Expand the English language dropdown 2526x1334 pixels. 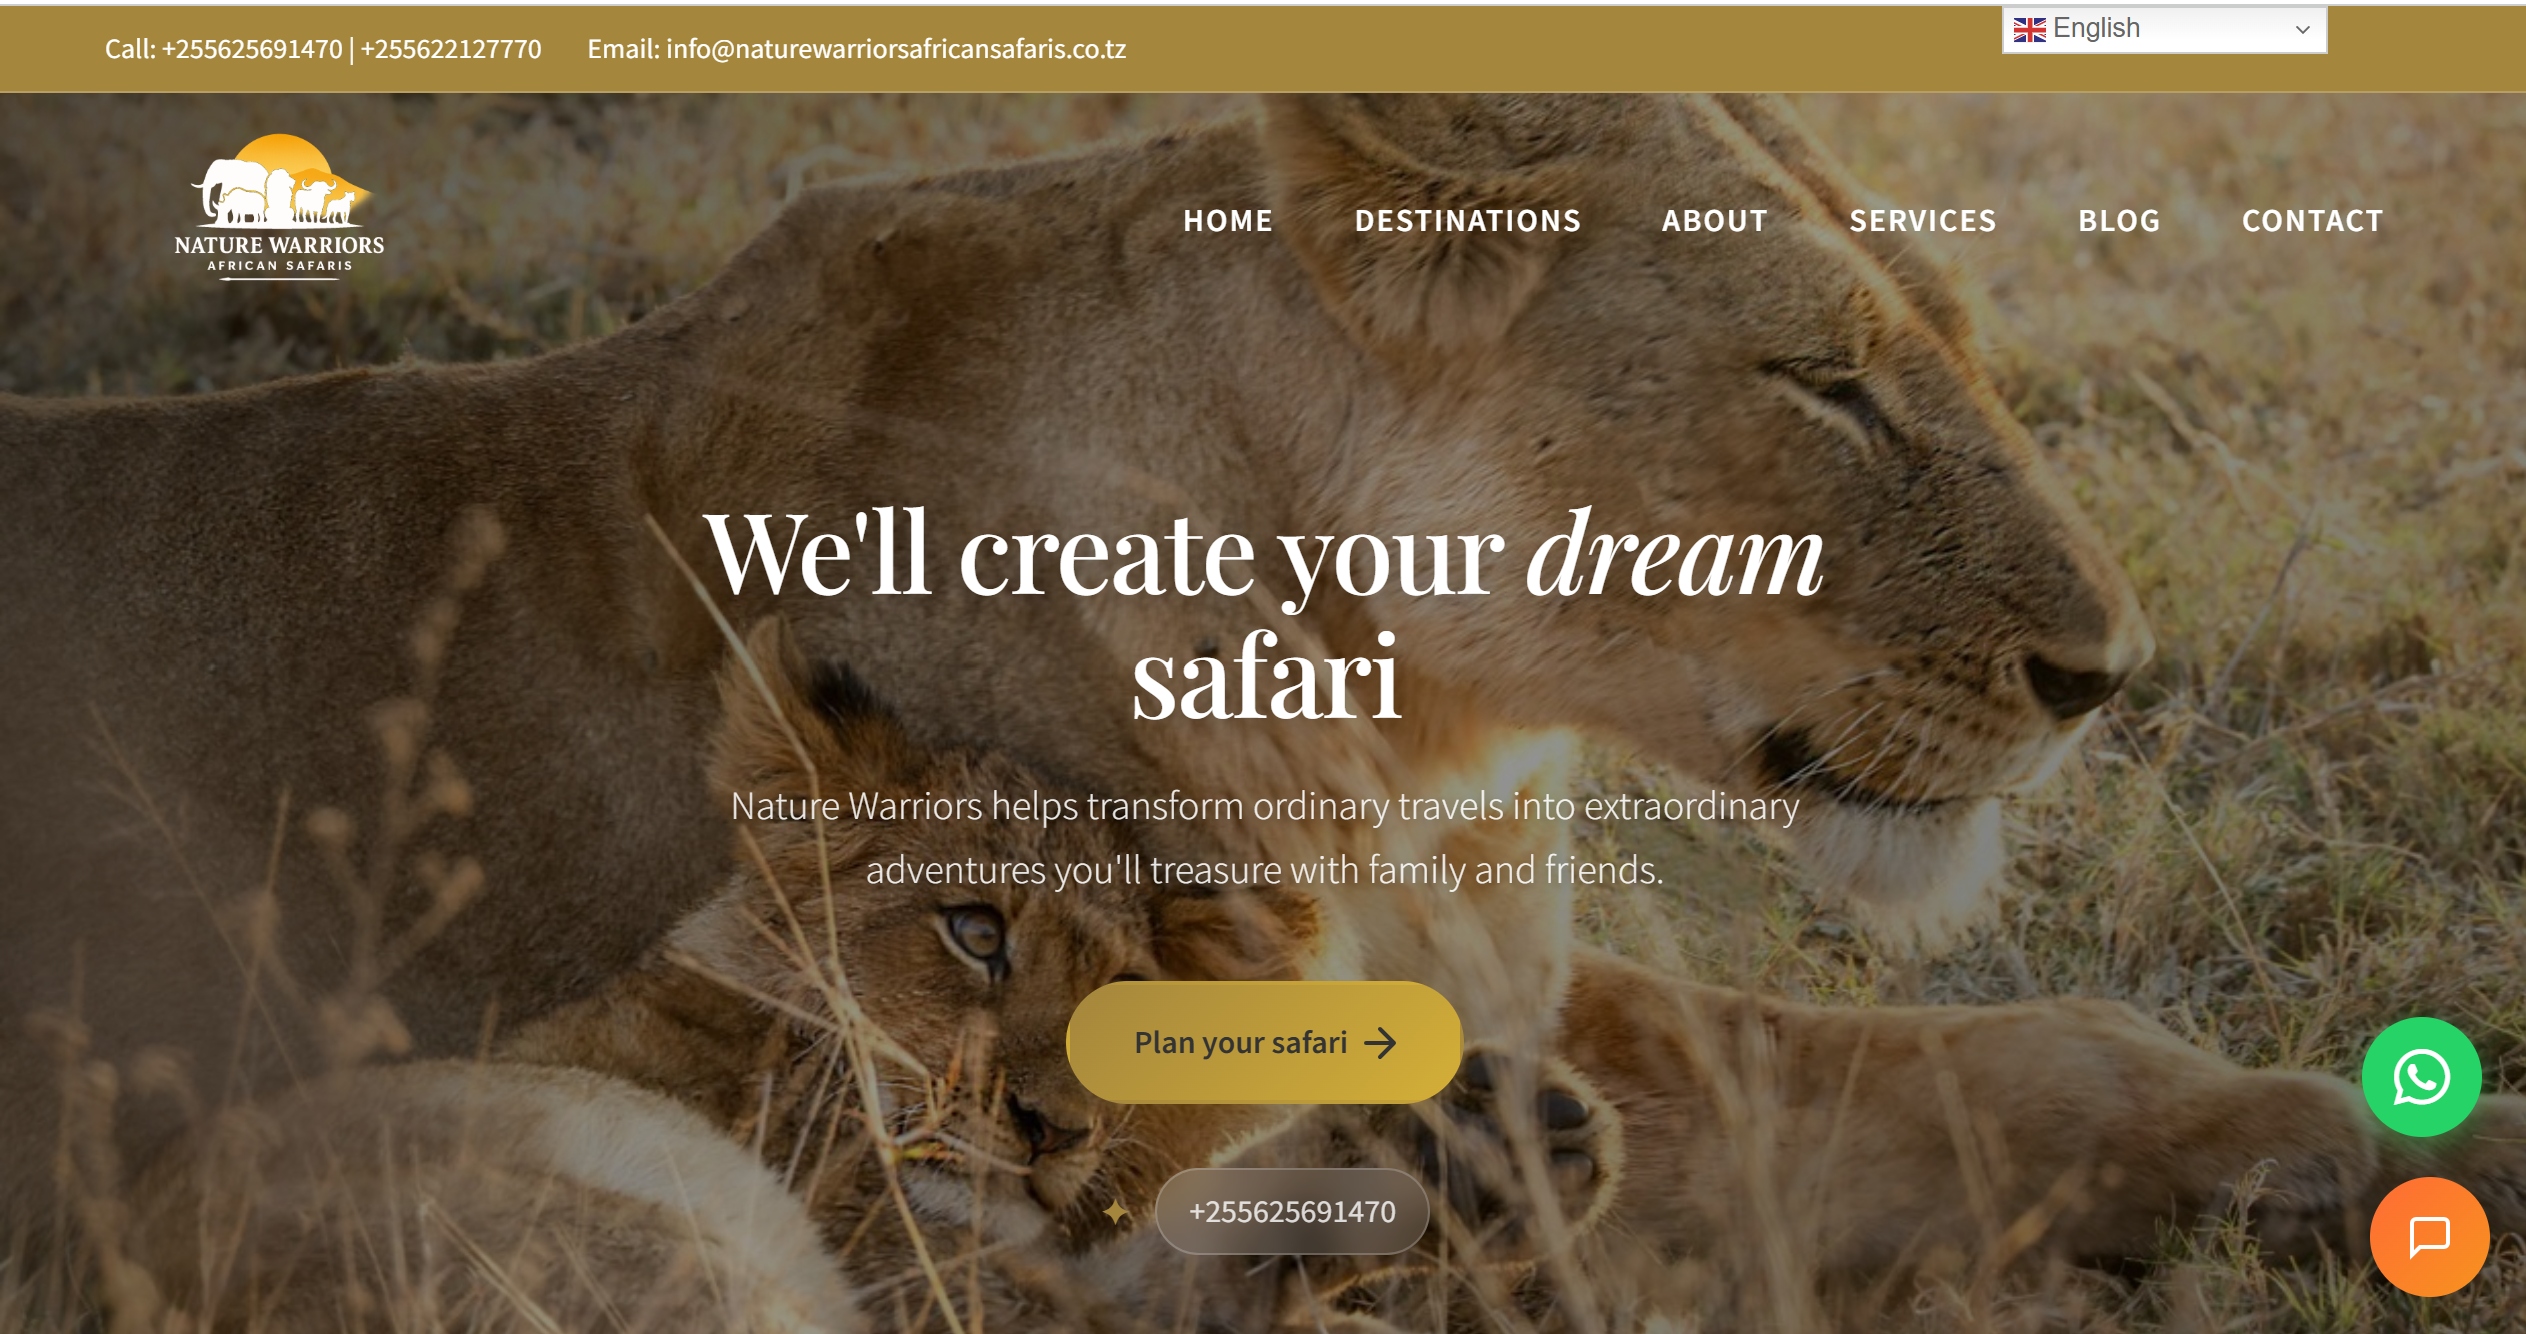[x=2164, y=29]
